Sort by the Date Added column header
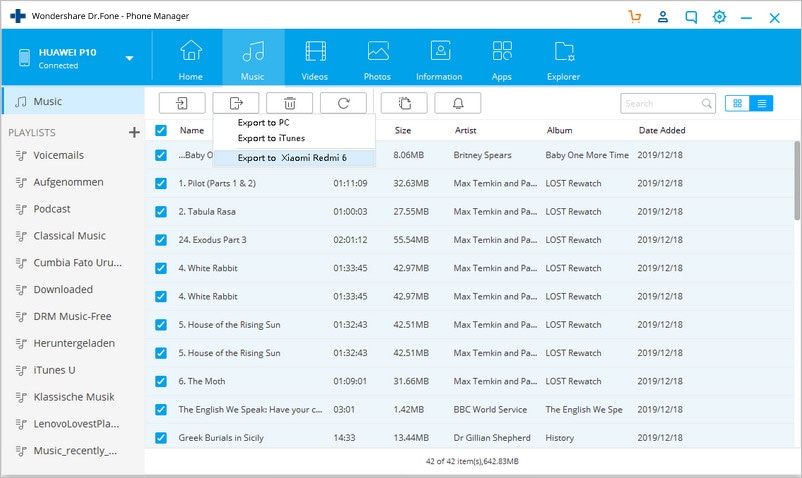The image size is (802, 478). (x=662, y=130)
